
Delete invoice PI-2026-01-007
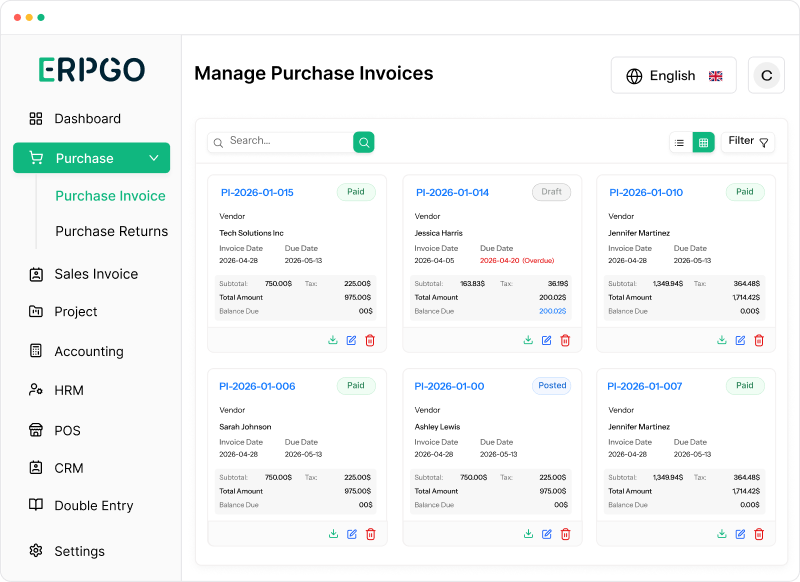759,534
